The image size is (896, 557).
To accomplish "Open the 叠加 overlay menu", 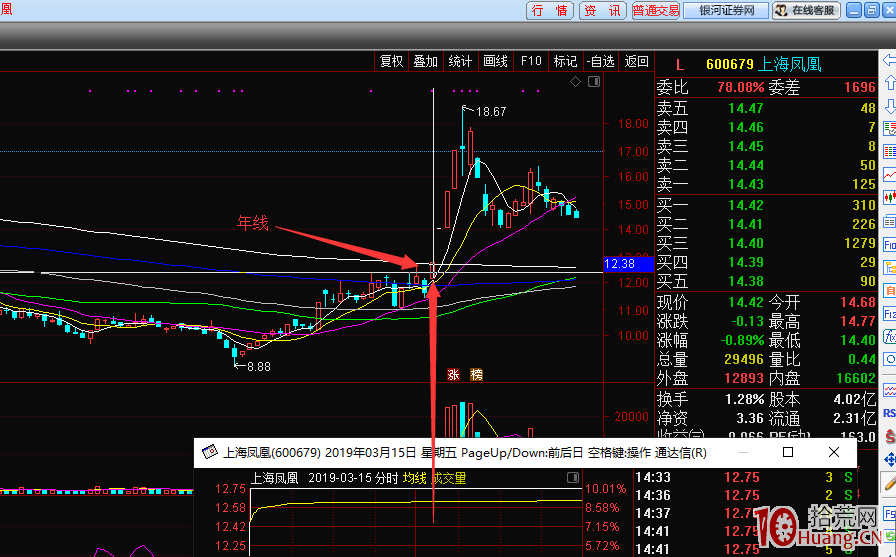I will (x=426, y=61).
